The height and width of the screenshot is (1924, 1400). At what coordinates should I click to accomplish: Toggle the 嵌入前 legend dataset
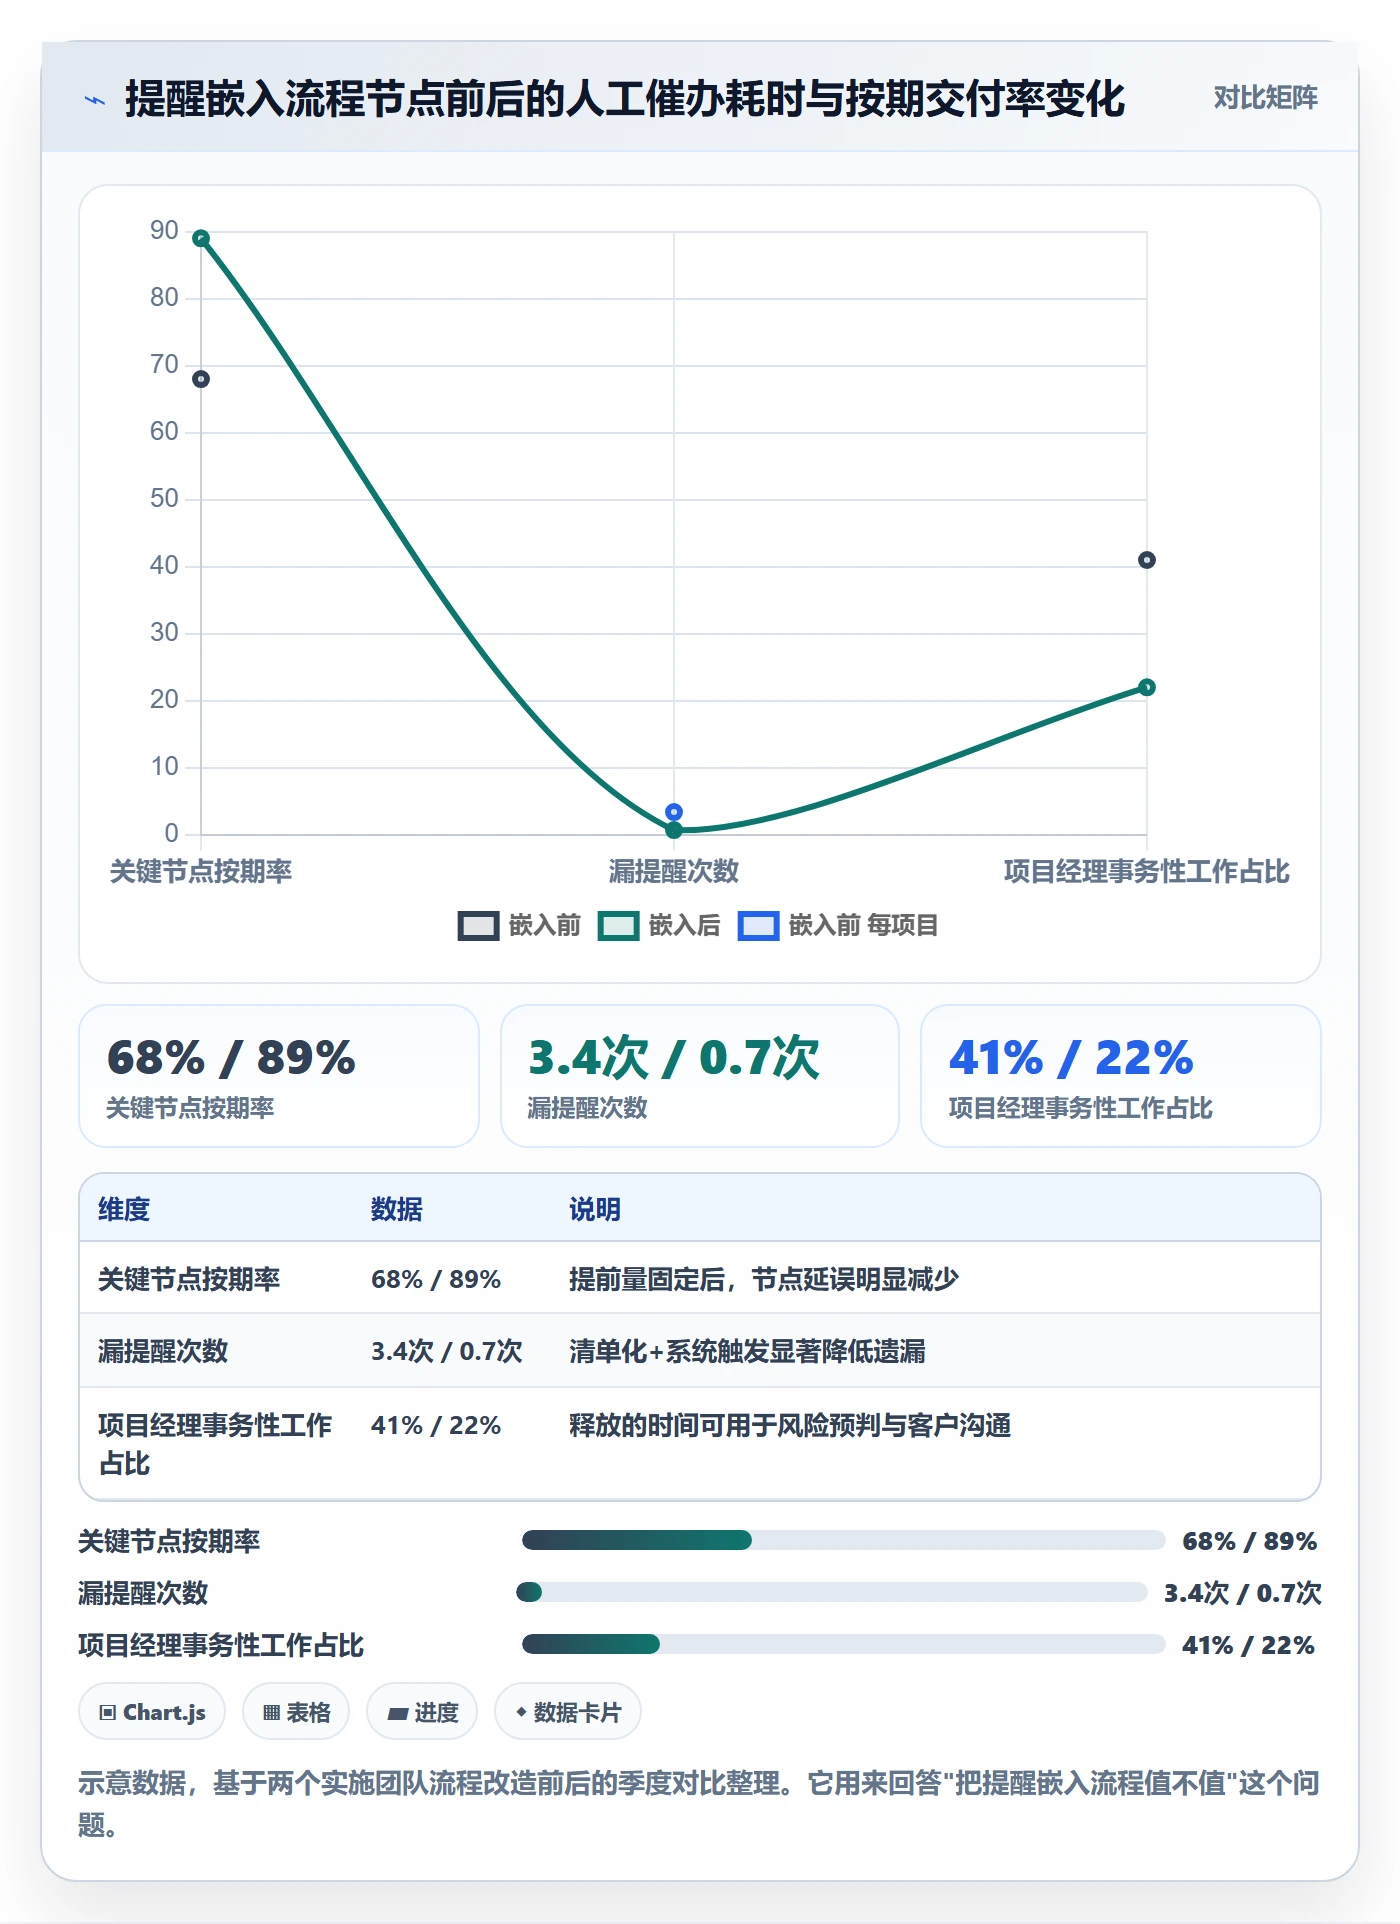click(x=519, y=926)
